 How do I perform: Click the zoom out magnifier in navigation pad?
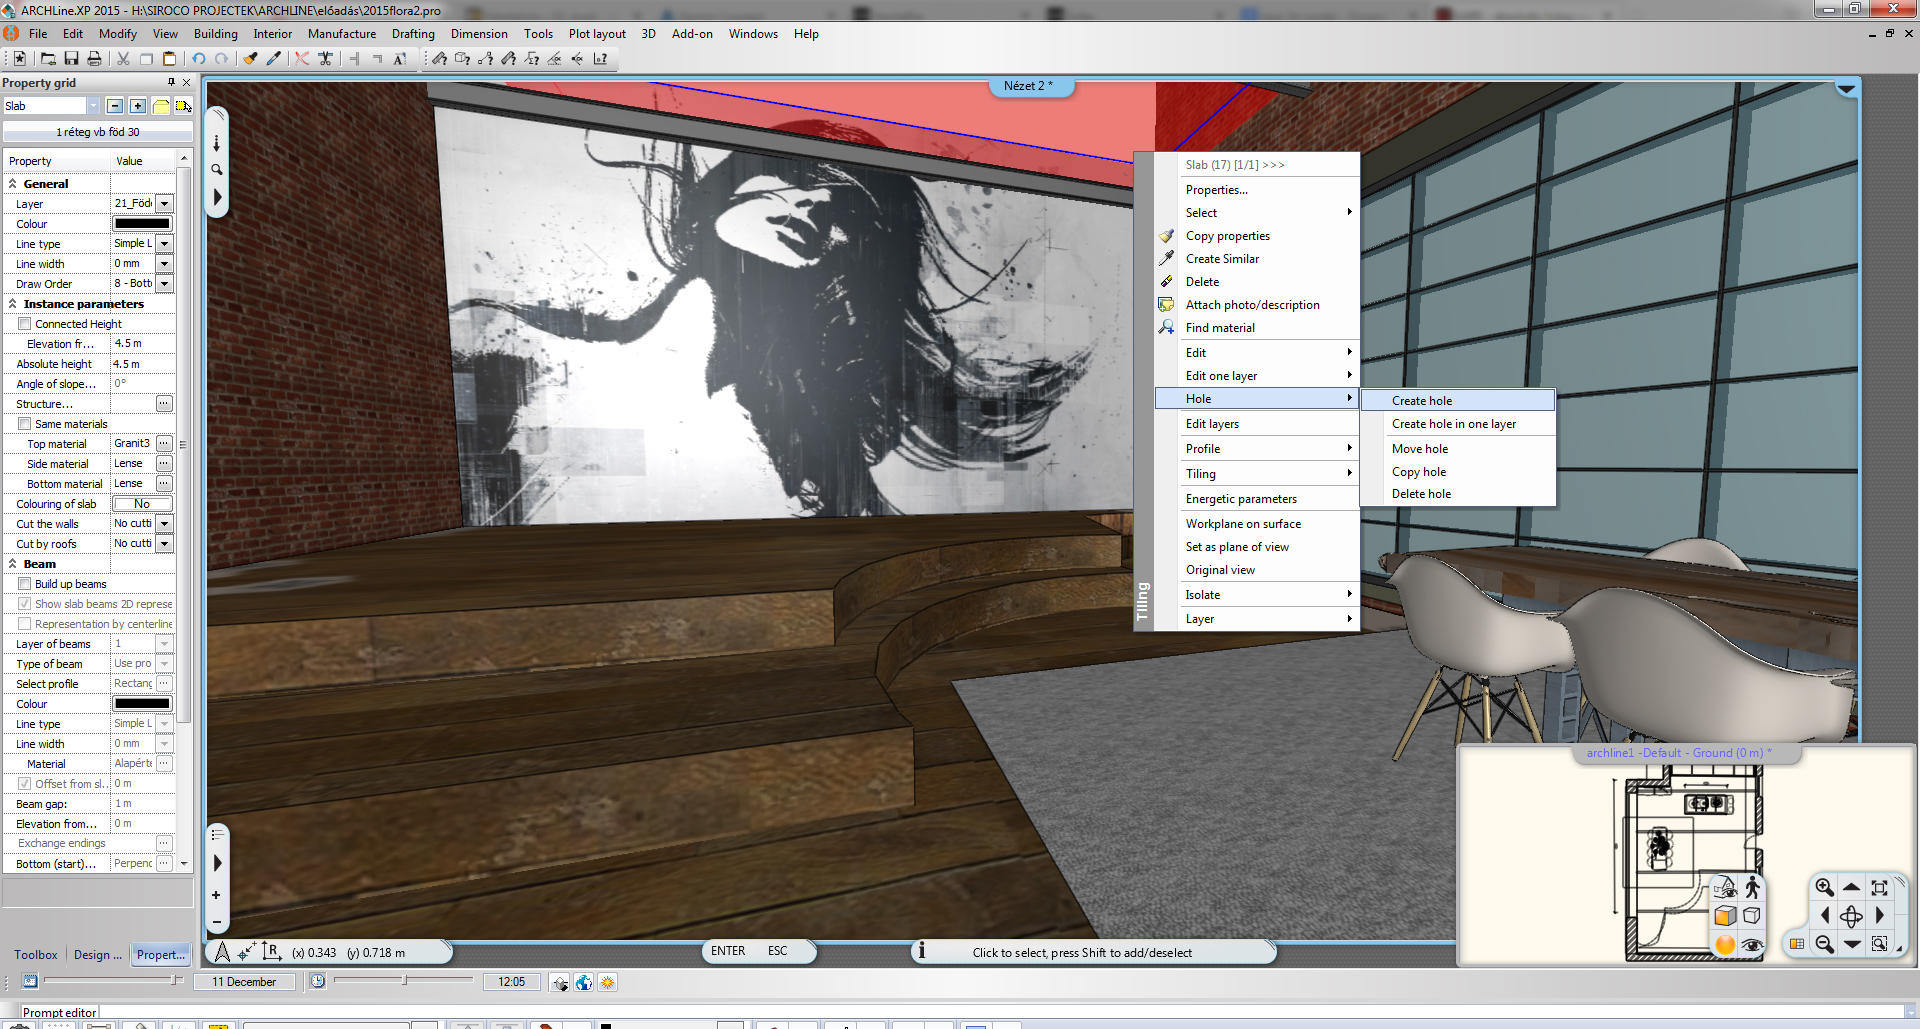(x=1824, y=944)
